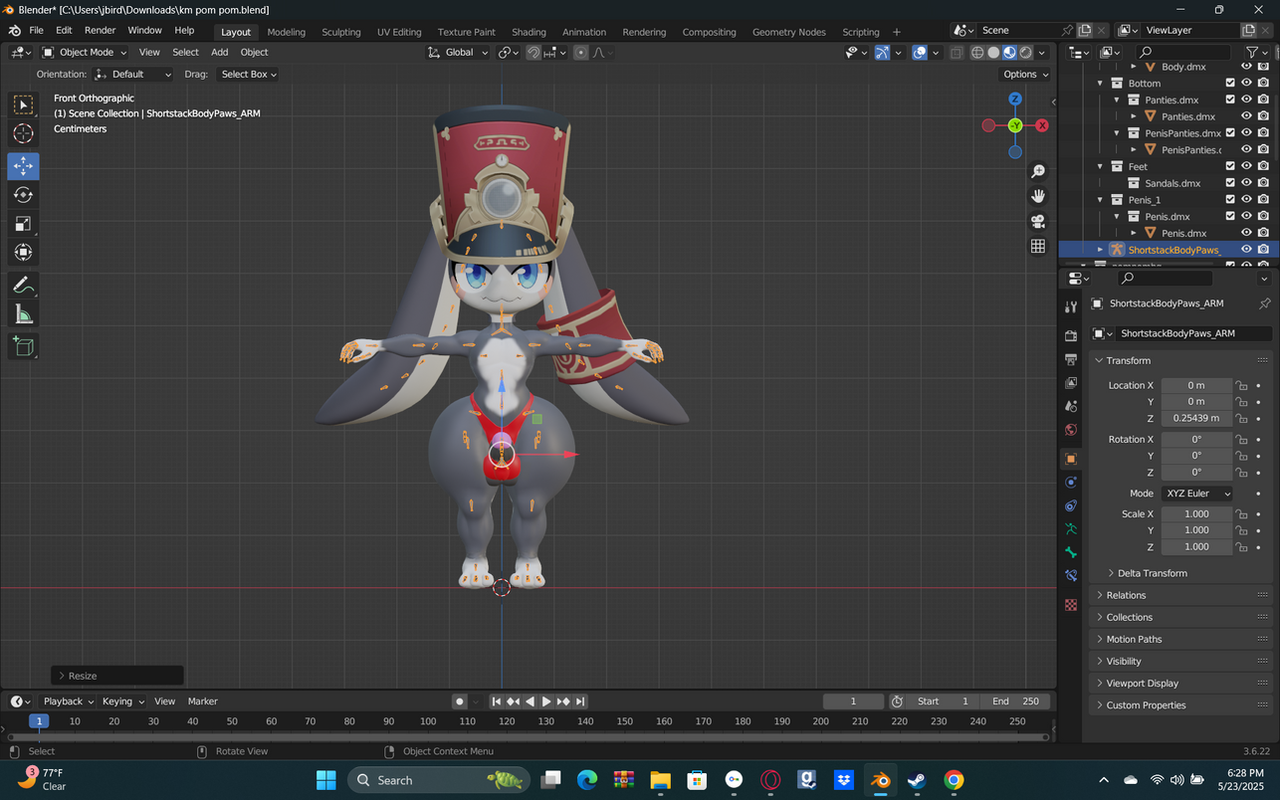The image size is (1280, 800).
Task: Open File Explorer from the taskbar
Action: tap(660, 780)
